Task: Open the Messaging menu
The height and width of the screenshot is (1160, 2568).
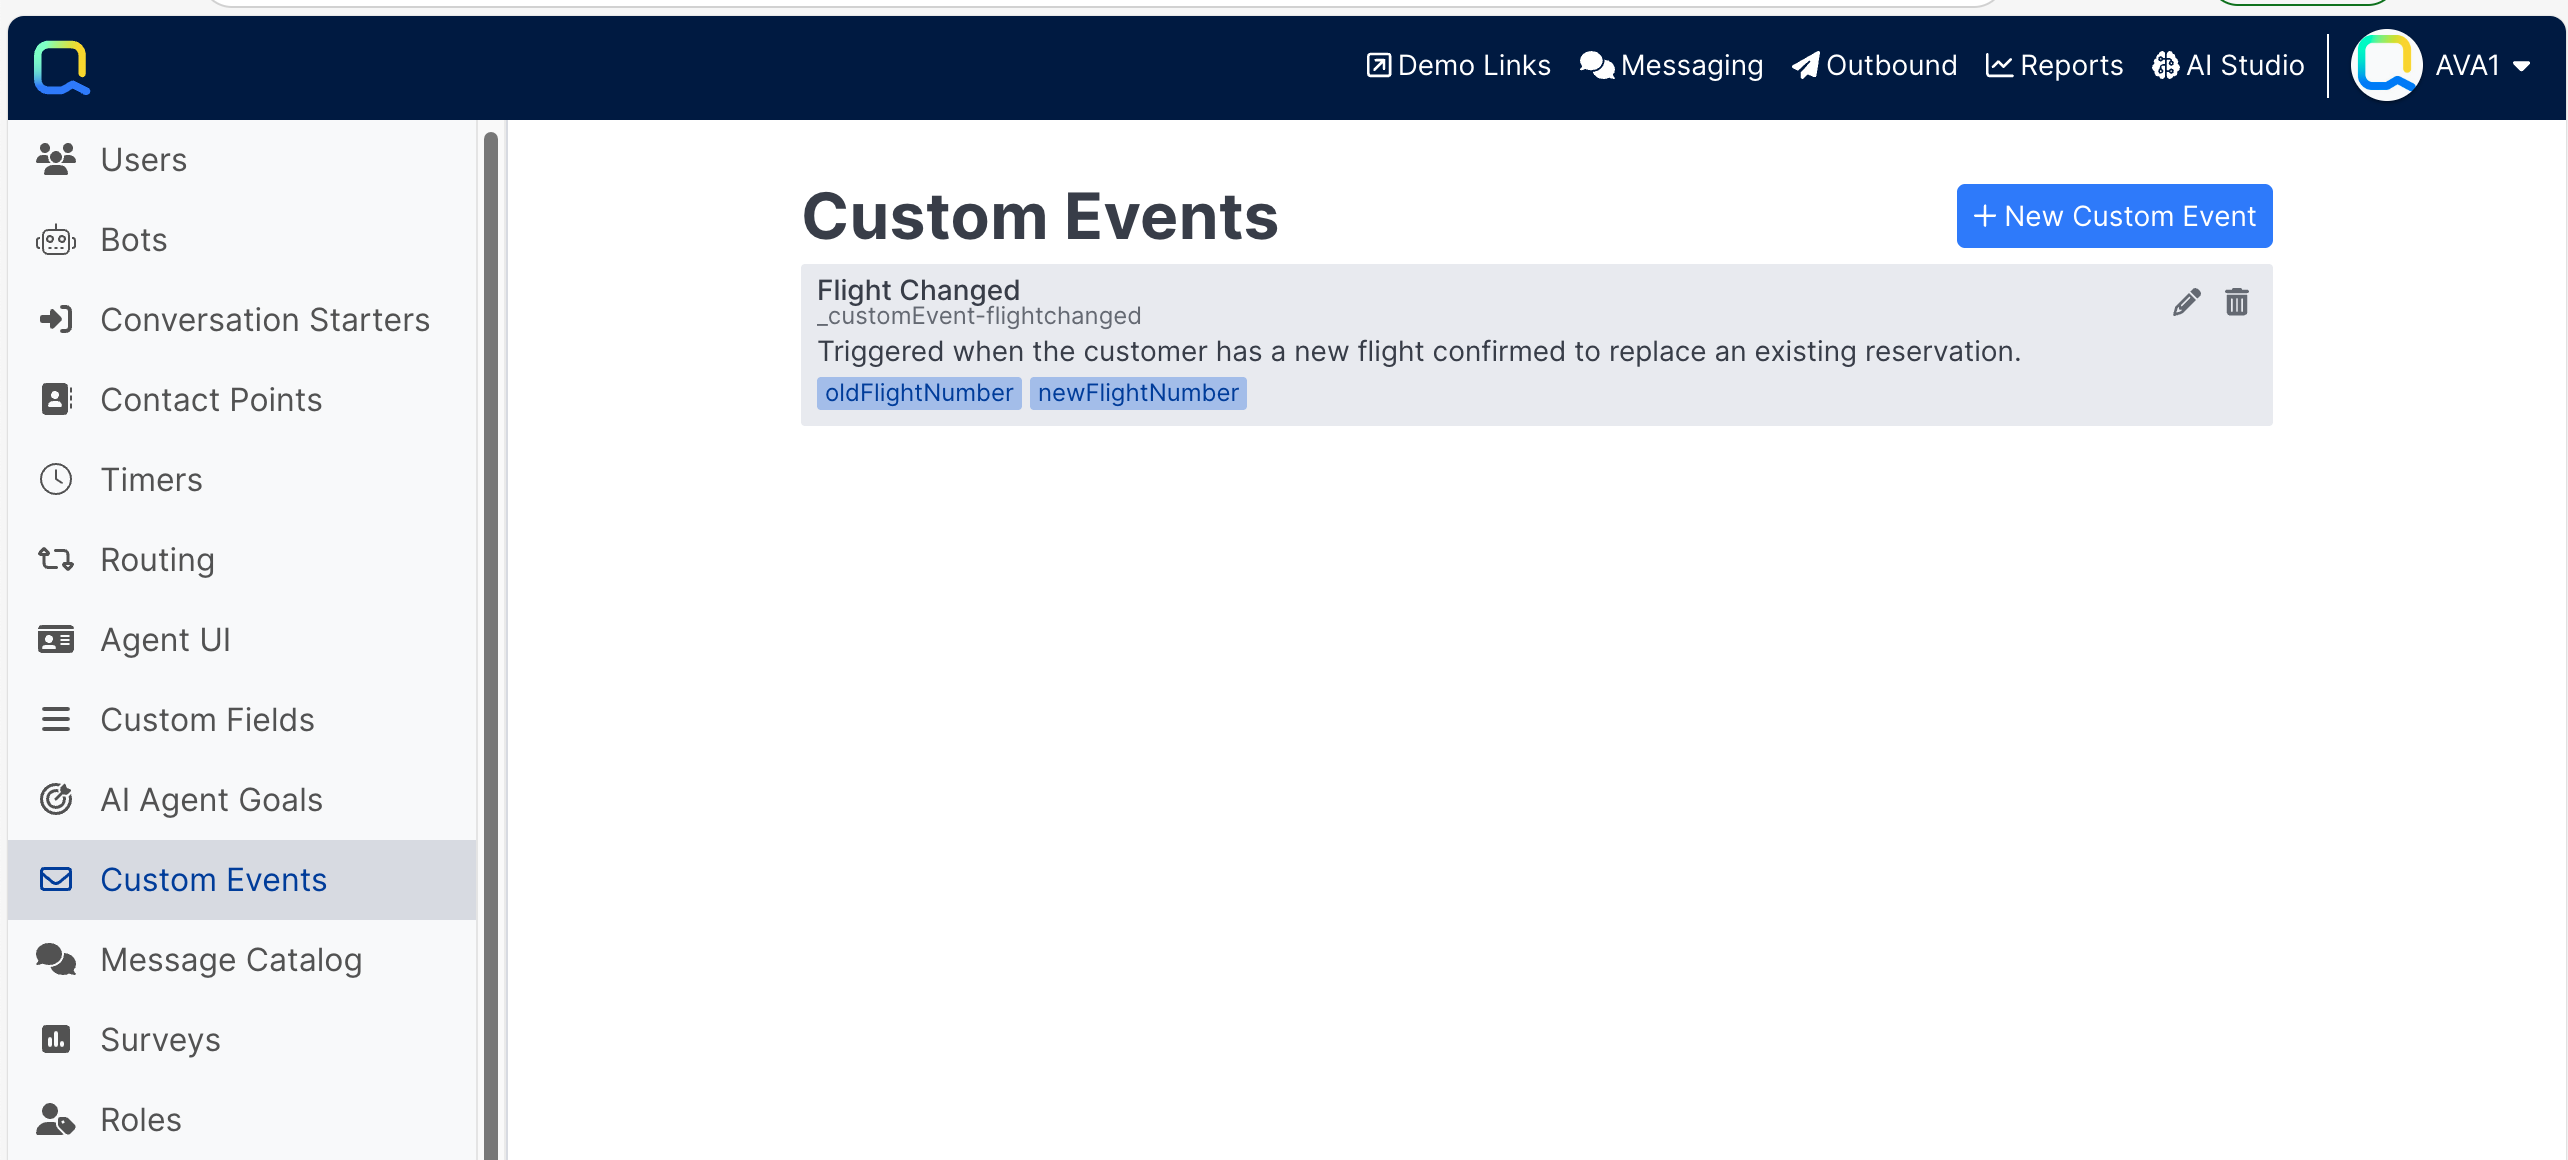Action: [x=1672, y=66]
